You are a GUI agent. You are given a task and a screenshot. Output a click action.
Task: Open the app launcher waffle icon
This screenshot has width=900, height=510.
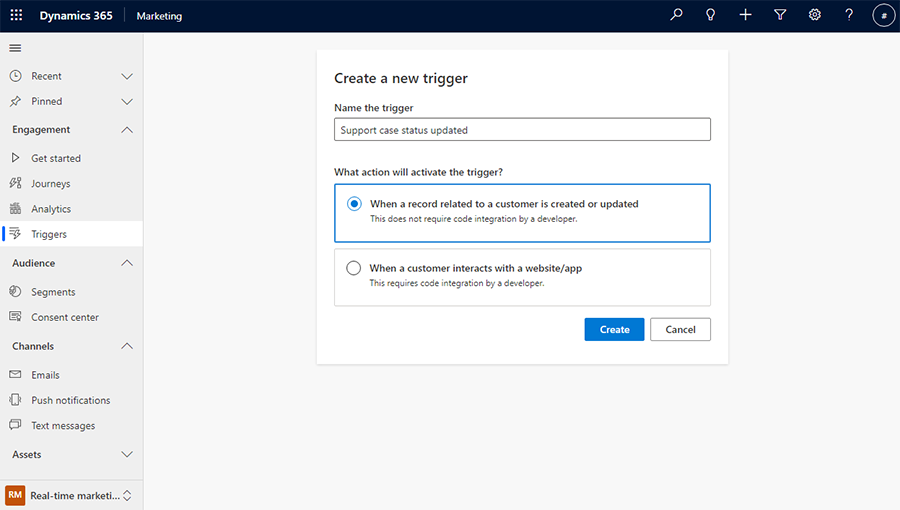pos(16,16)
